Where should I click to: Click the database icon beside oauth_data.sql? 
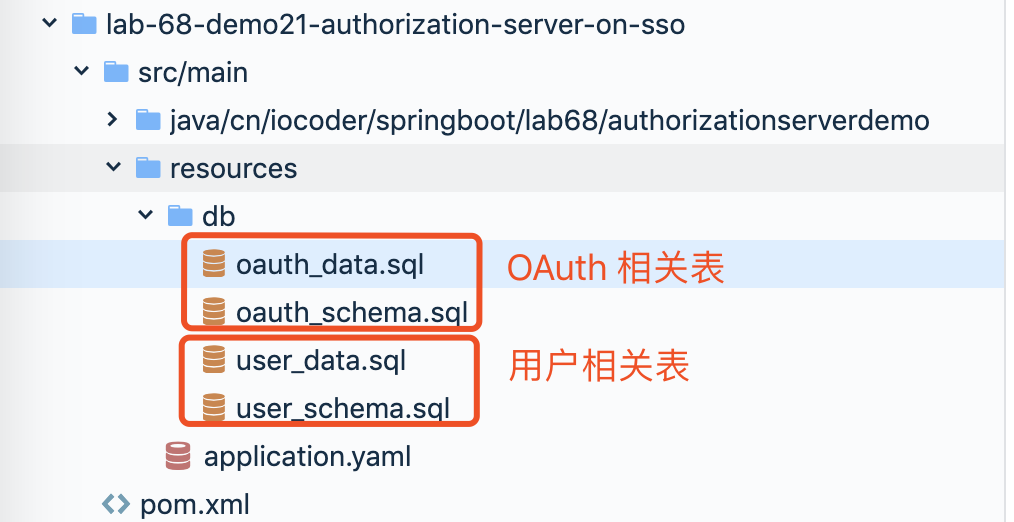pyautogui.click(x=212, y=264)
